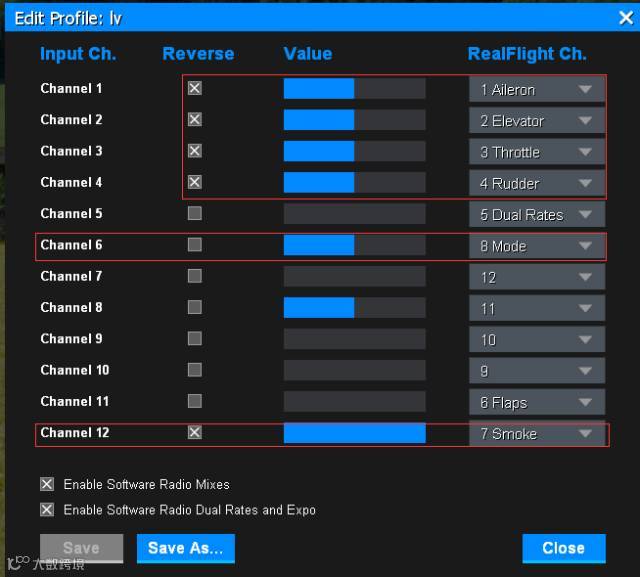Click the Reverse column header
The height and width of the screenshot is (577, 640).
(198, 53)
